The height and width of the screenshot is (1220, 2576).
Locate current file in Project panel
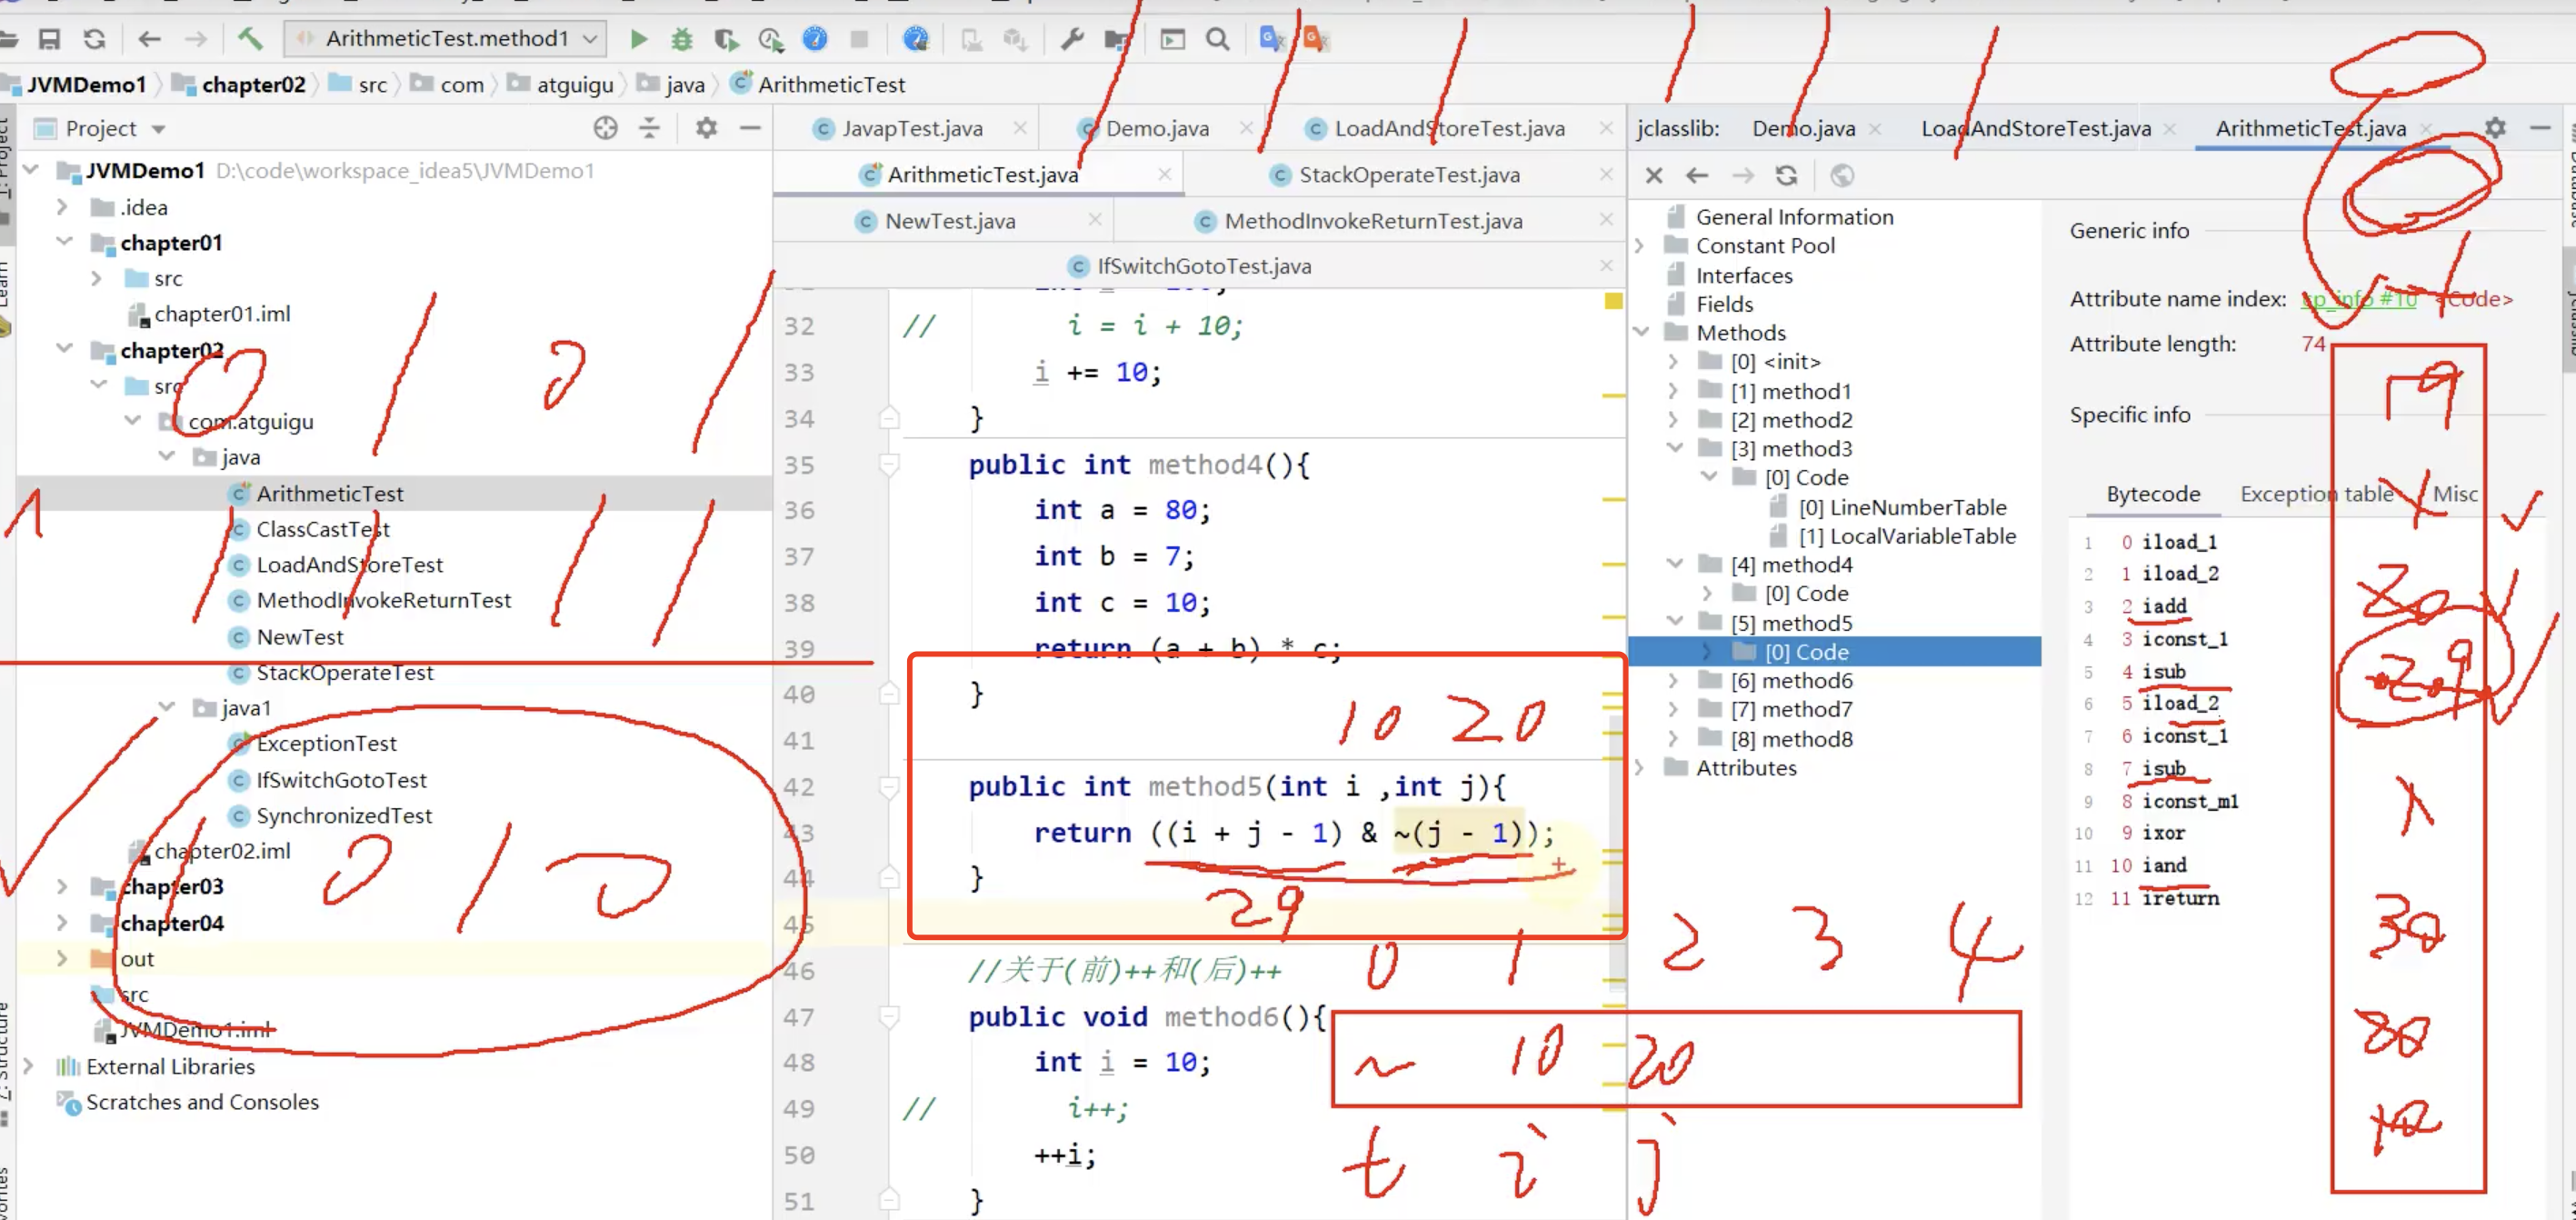coord(605,128)
